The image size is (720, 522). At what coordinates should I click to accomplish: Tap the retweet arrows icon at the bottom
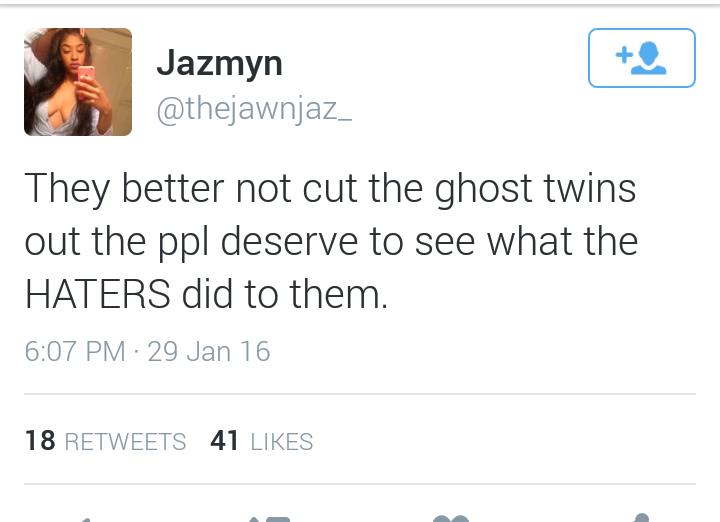(x=269, y=519)
